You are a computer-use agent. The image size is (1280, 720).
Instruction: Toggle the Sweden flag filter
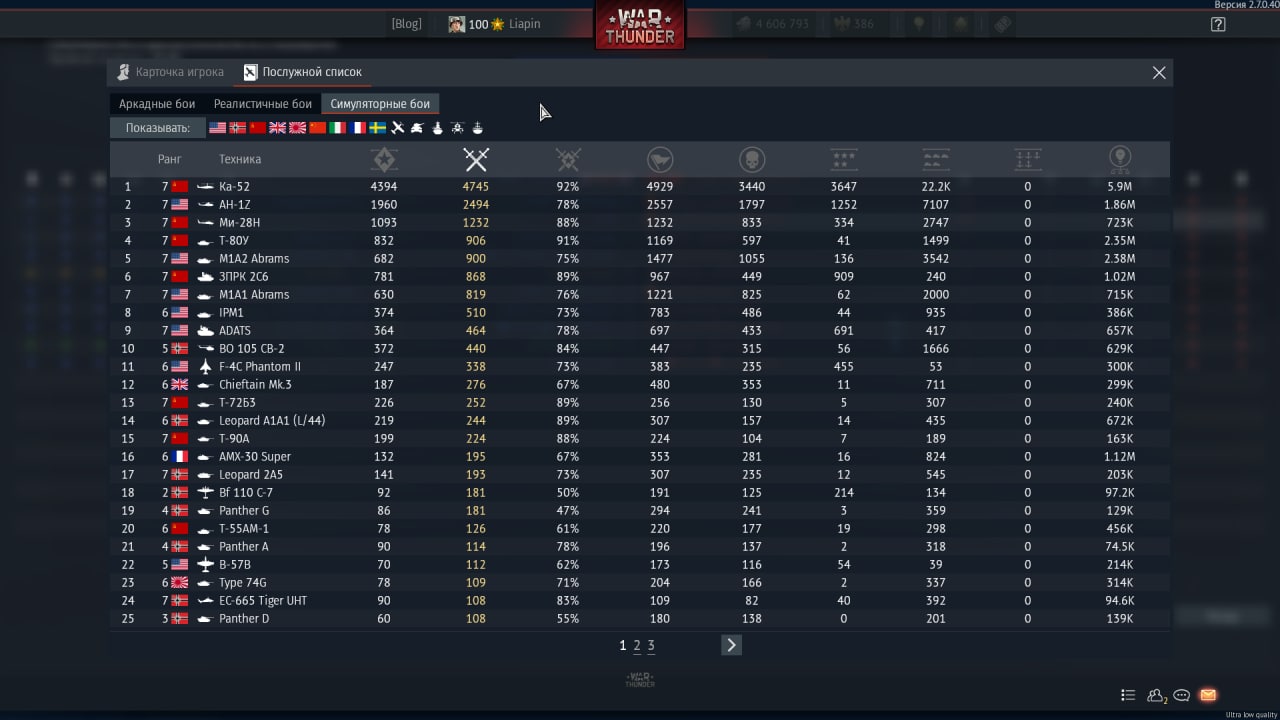point(378,128)
